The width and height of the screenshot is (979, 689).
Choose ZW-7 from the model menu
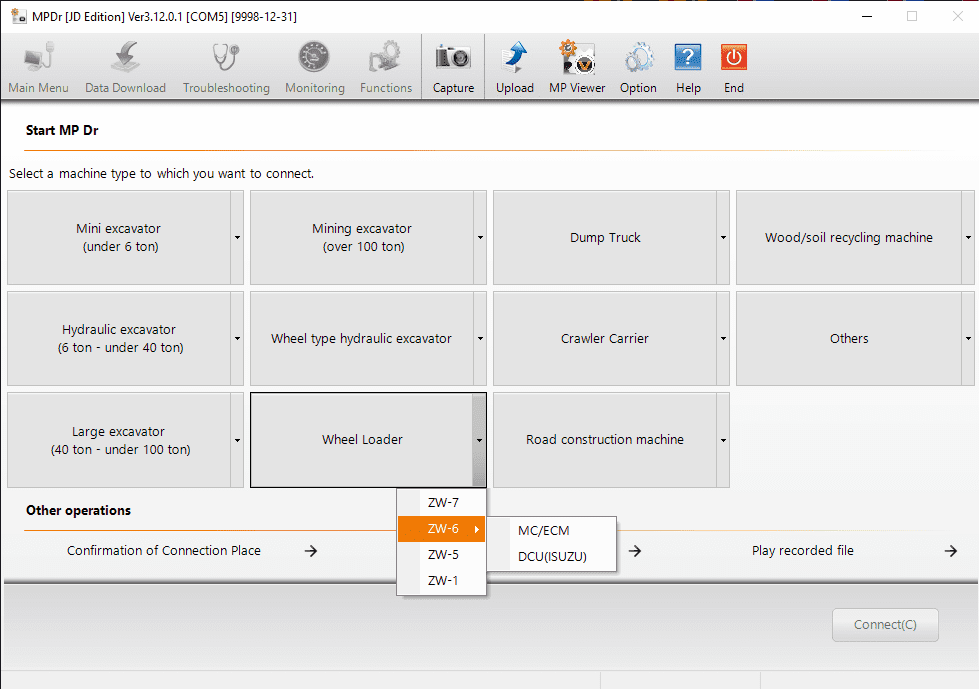click(x=442, y=503)
